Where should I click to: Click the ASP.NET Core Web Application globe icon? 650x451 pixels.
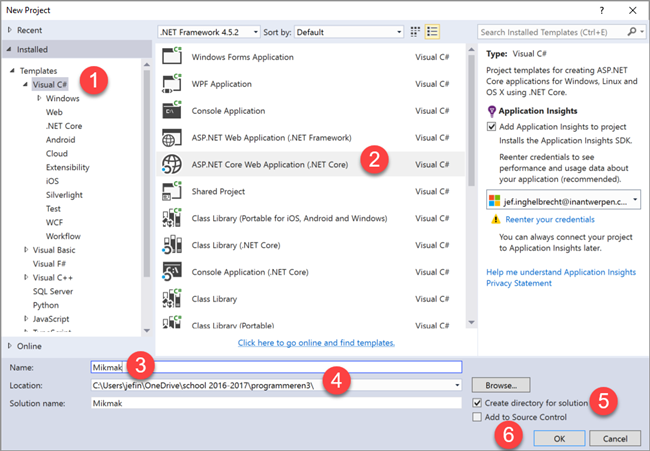(x=172, y=164)
